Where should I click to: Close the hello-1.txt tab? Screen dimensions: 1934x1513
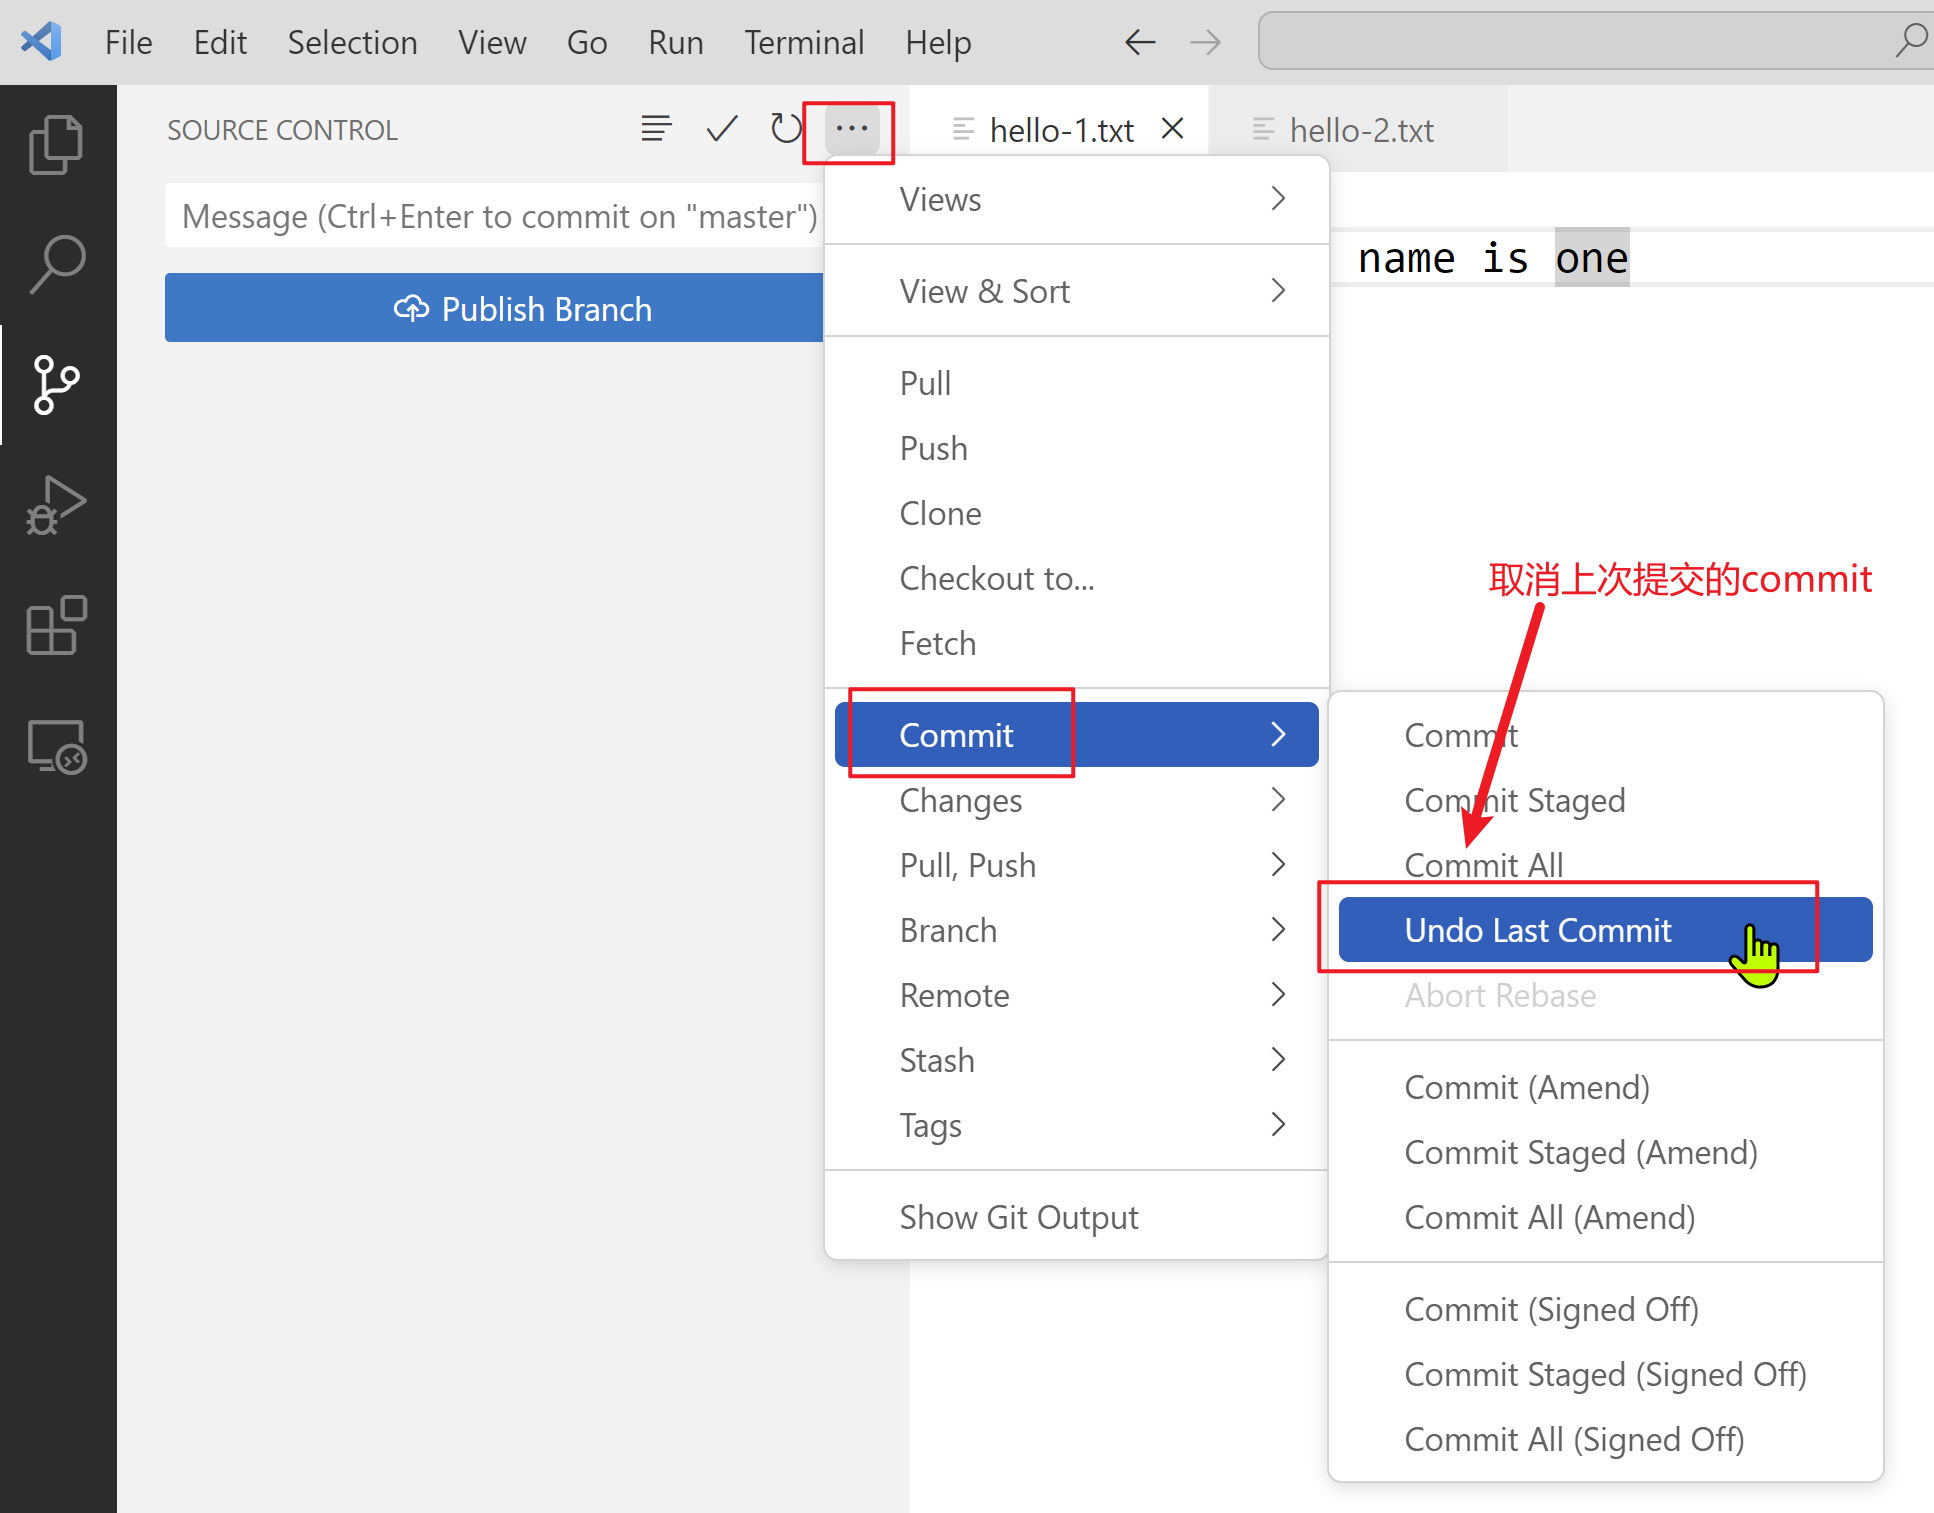coord(1173,129)
